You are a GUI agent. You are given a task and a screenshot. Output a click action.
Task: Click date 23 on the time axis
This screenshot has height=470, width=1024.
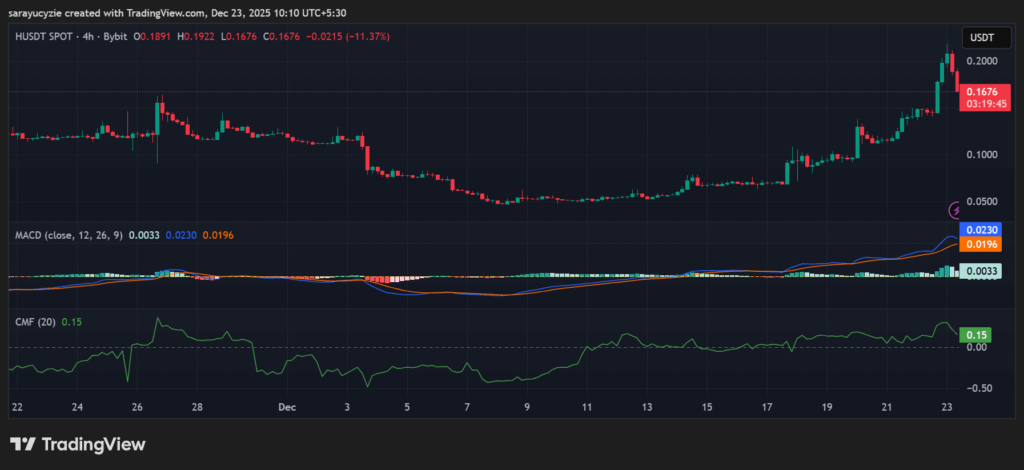(947, 408)
